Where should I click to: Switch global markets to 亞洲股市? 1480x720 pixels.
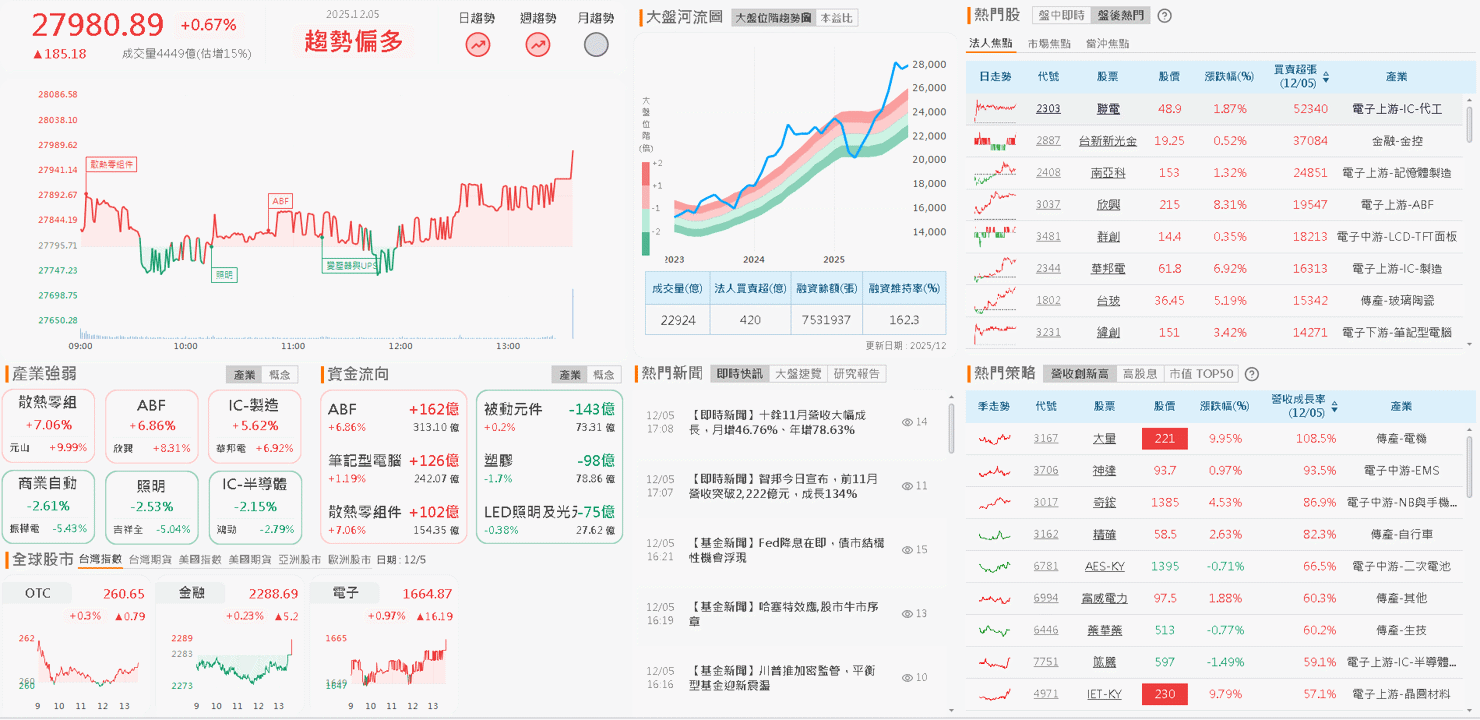coord(299,560)
